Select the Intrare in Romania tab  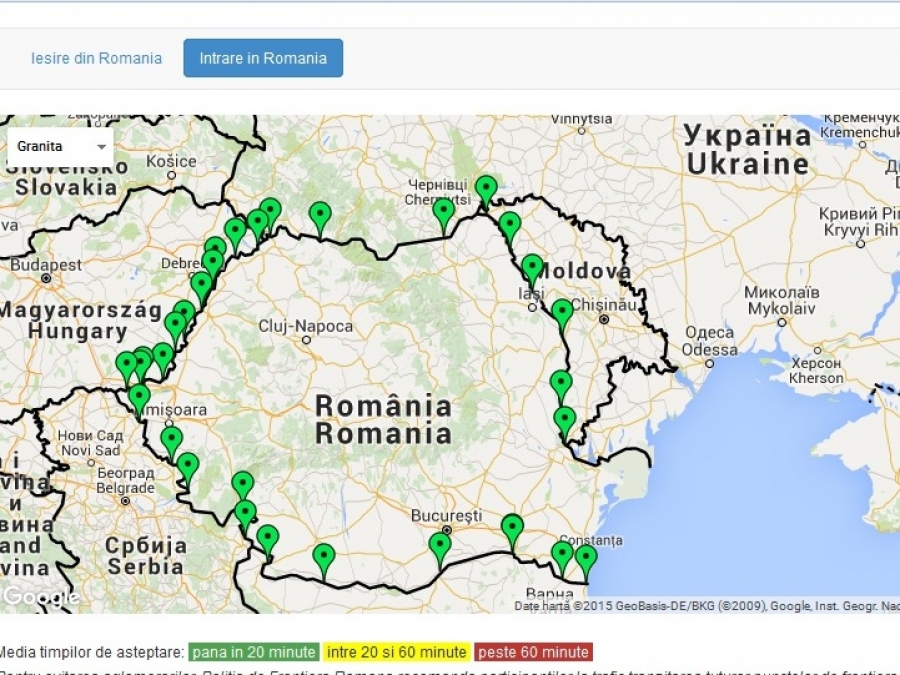coord(263,58)
